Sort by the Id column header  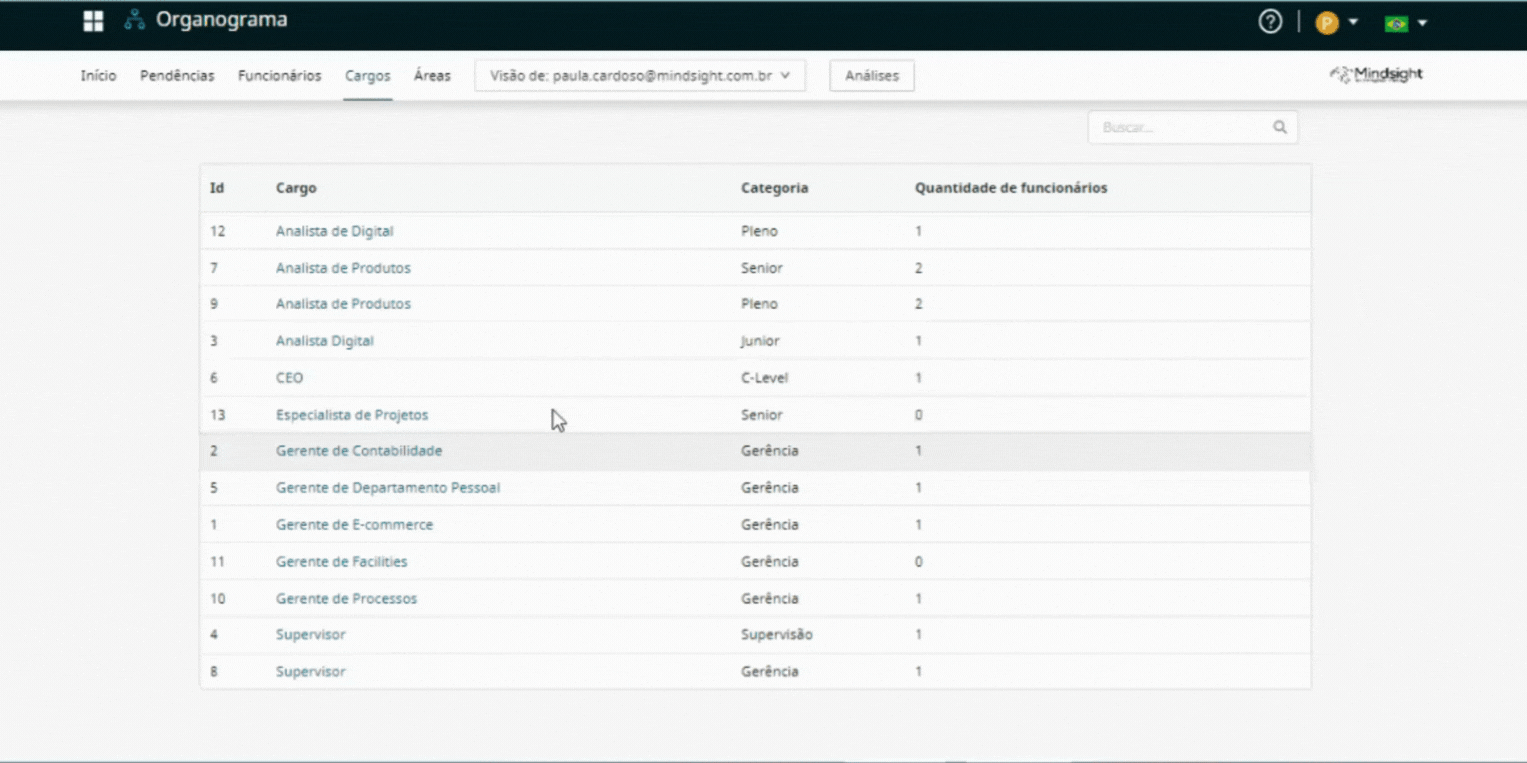[x=217, y=188]
